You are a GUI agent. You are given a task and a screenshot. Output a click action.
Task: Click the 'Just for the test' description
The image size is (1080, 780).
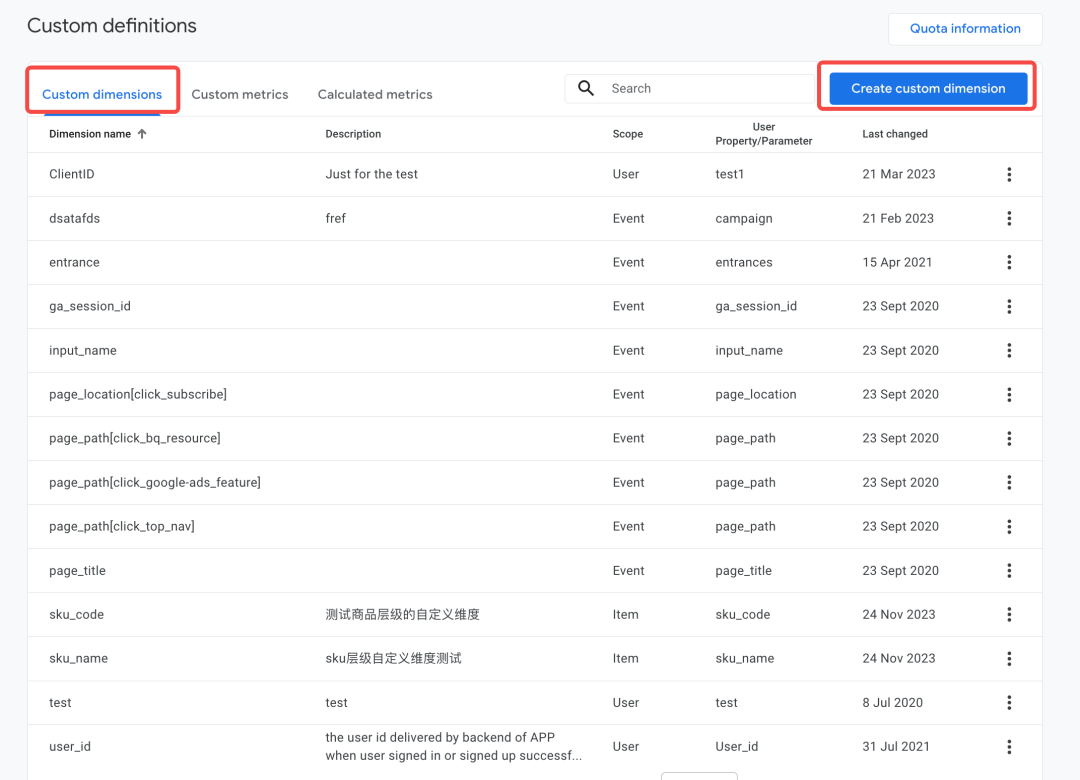click(x=371, y=174)
